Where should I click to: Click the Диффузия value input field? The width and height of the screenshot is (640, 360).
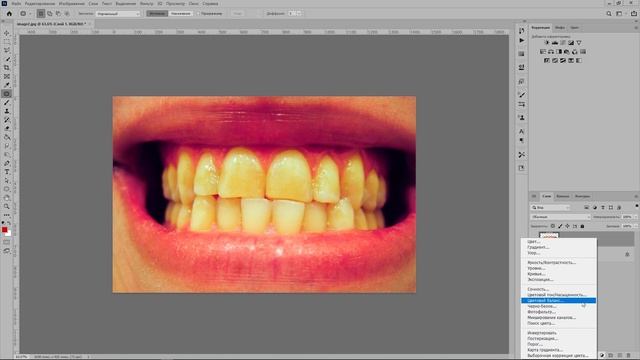click(x=291, y=13)
